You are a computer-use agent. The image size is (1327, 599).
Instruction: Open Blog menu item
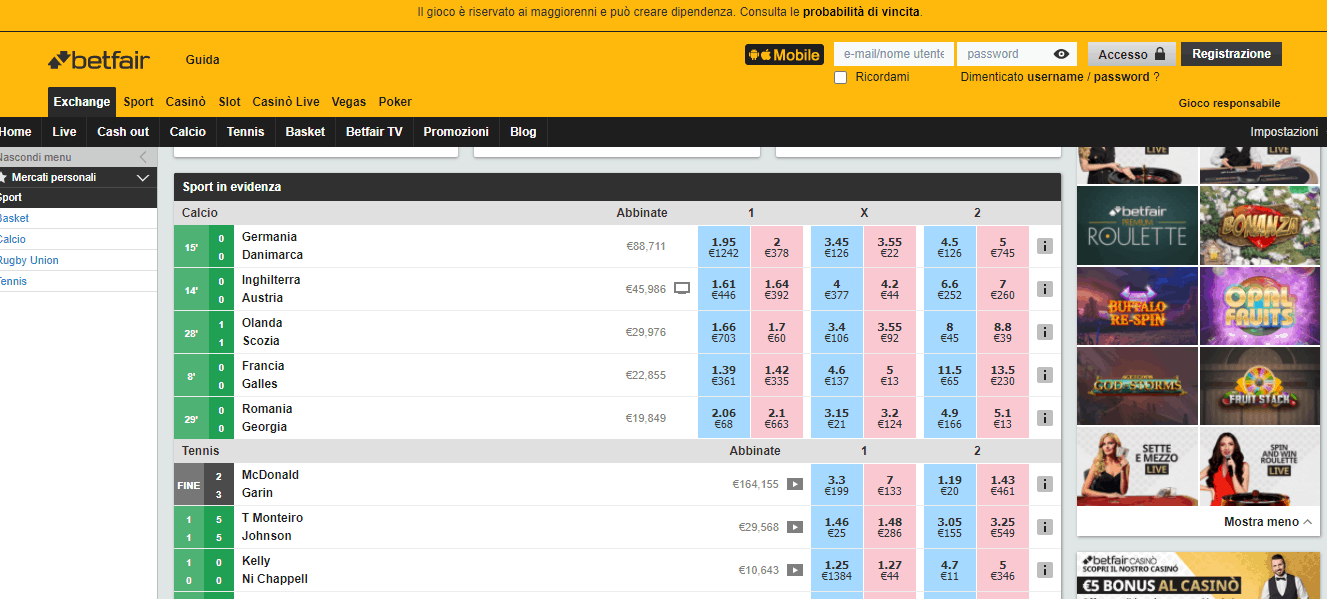523,132
